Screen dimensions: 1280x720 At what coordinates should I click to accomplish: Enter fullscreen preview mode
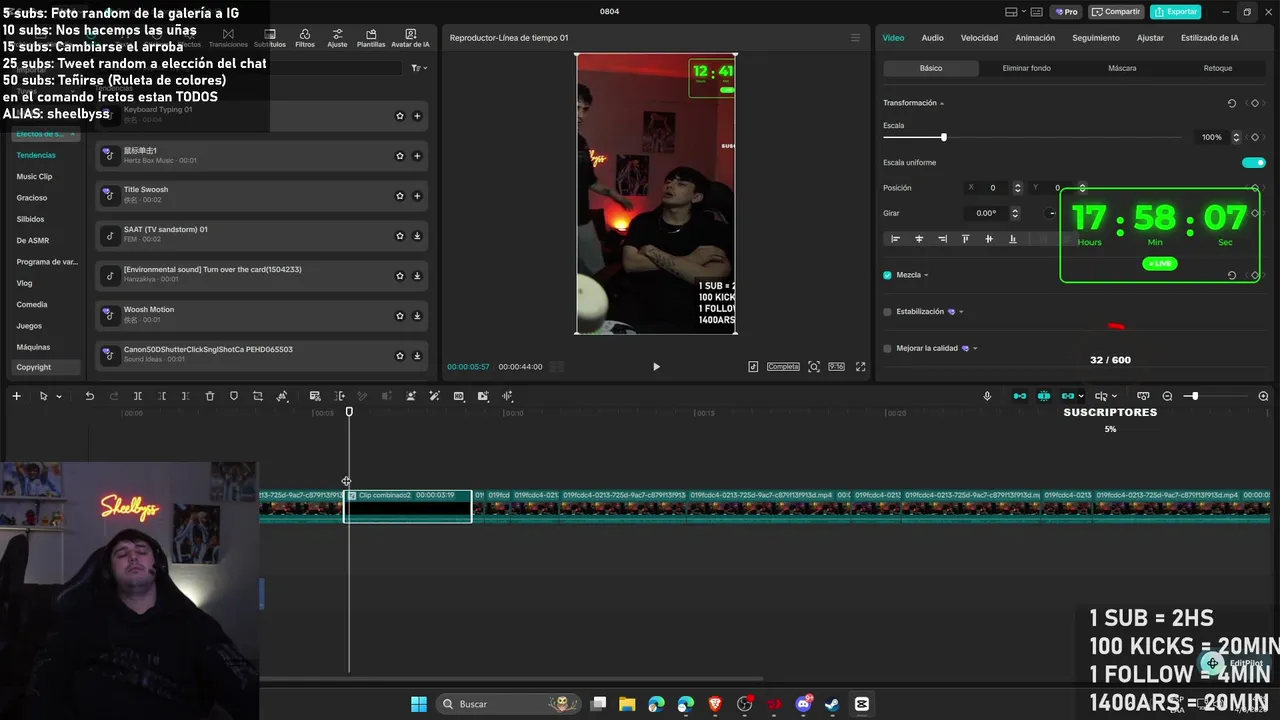click(x=860, y=367)
